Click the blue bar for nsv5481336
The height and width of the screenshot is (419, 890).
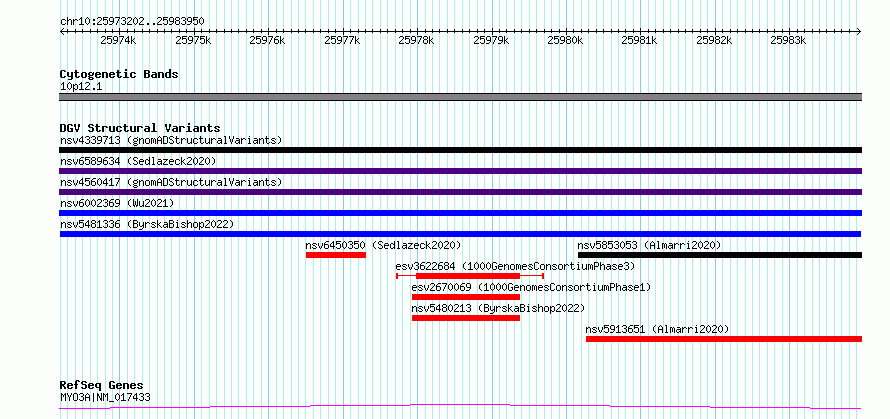(x=460, y=234)
